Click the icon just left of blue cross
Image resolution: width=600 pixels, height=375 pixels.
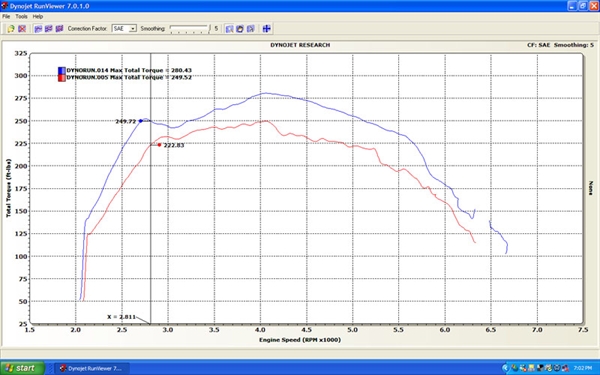[251, 29]
